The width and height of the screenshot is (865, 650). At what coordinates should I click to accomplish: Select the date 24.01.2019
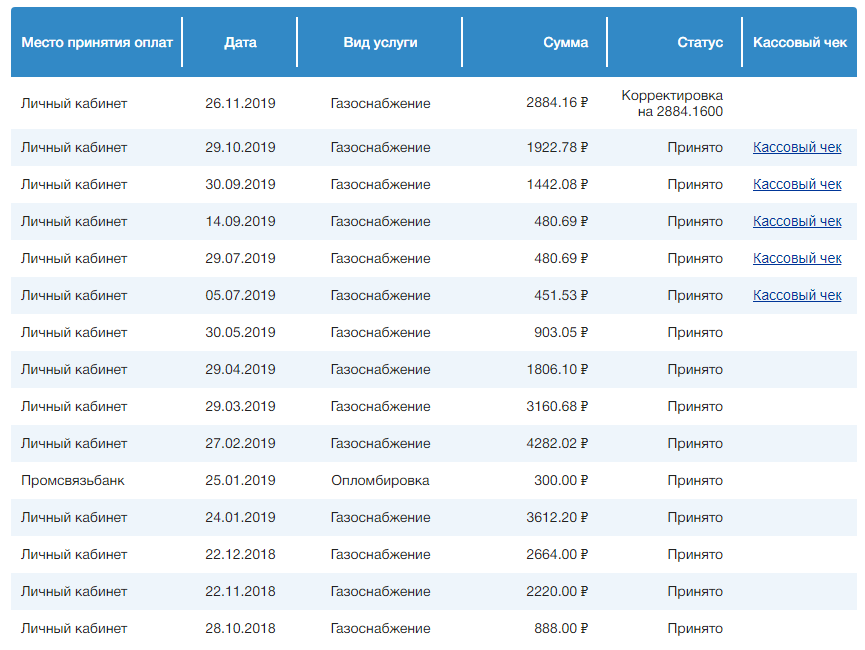point(240,517)
